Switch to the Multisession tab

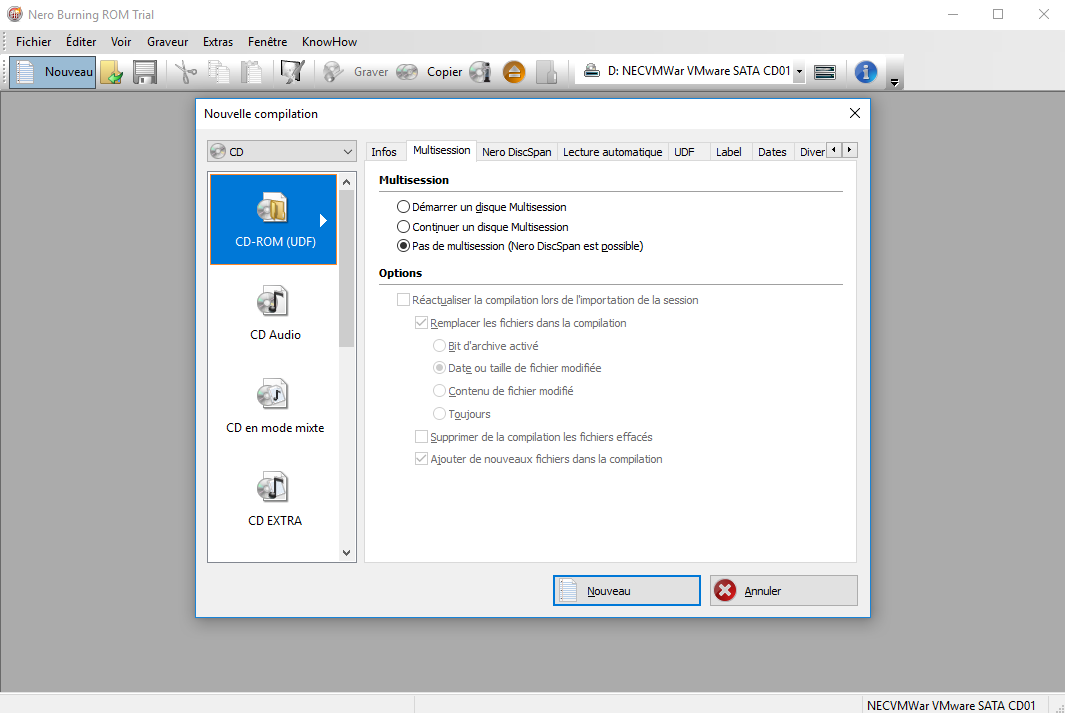pyautogui.click(x=441, y=150)
